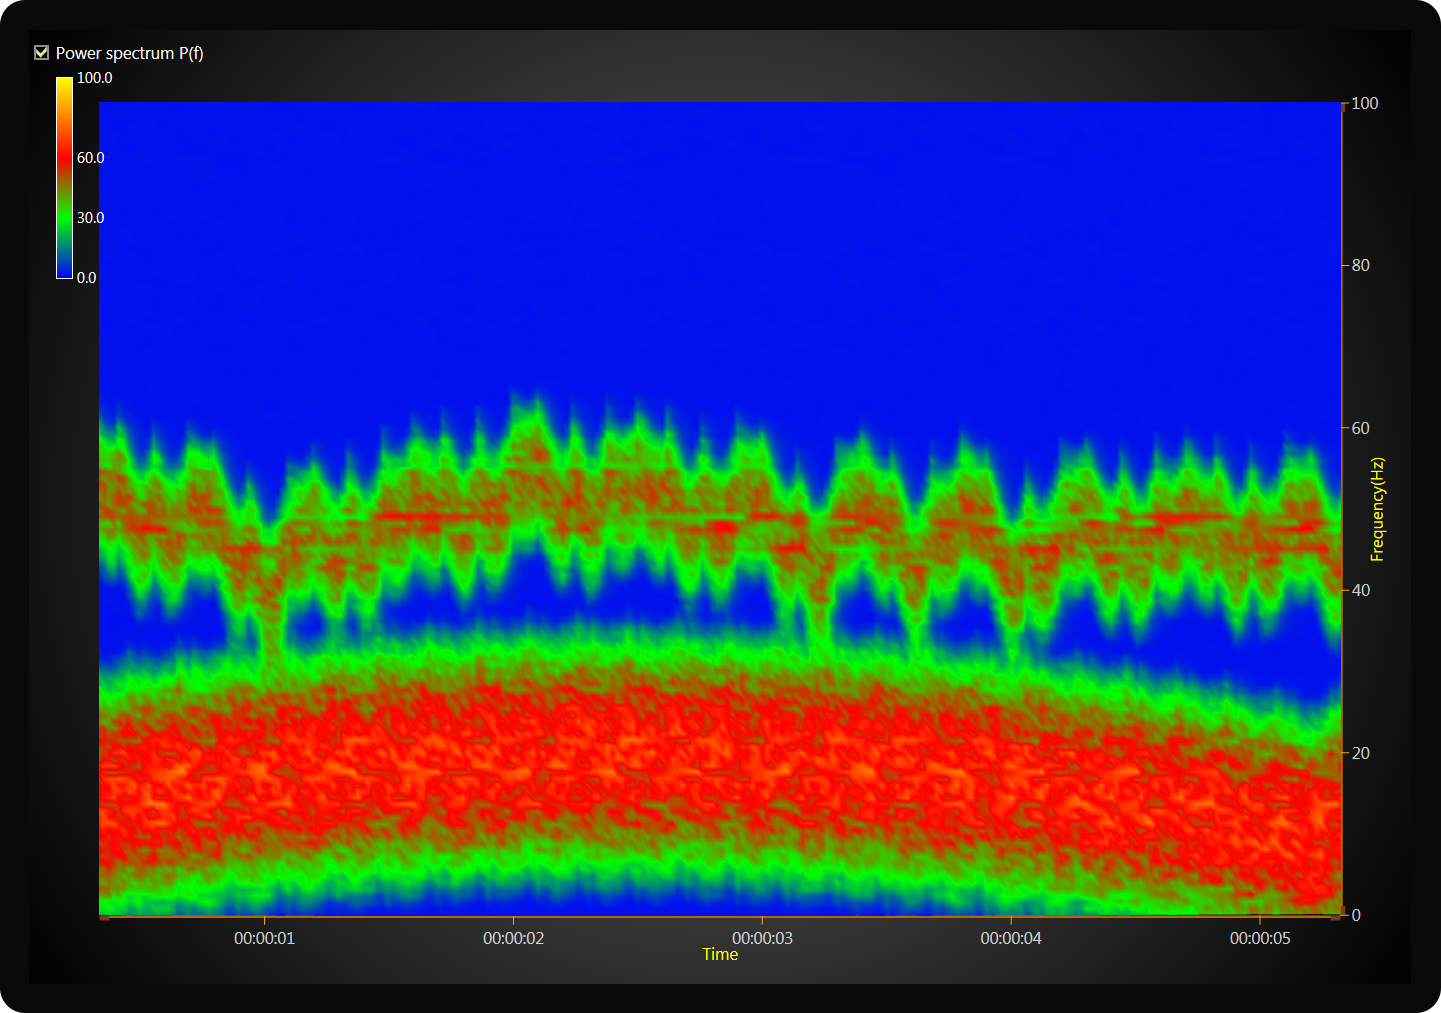The image size is (1441, 1013).
Task: Click the 80 Hz frequency axis label
Action: 1360,266
